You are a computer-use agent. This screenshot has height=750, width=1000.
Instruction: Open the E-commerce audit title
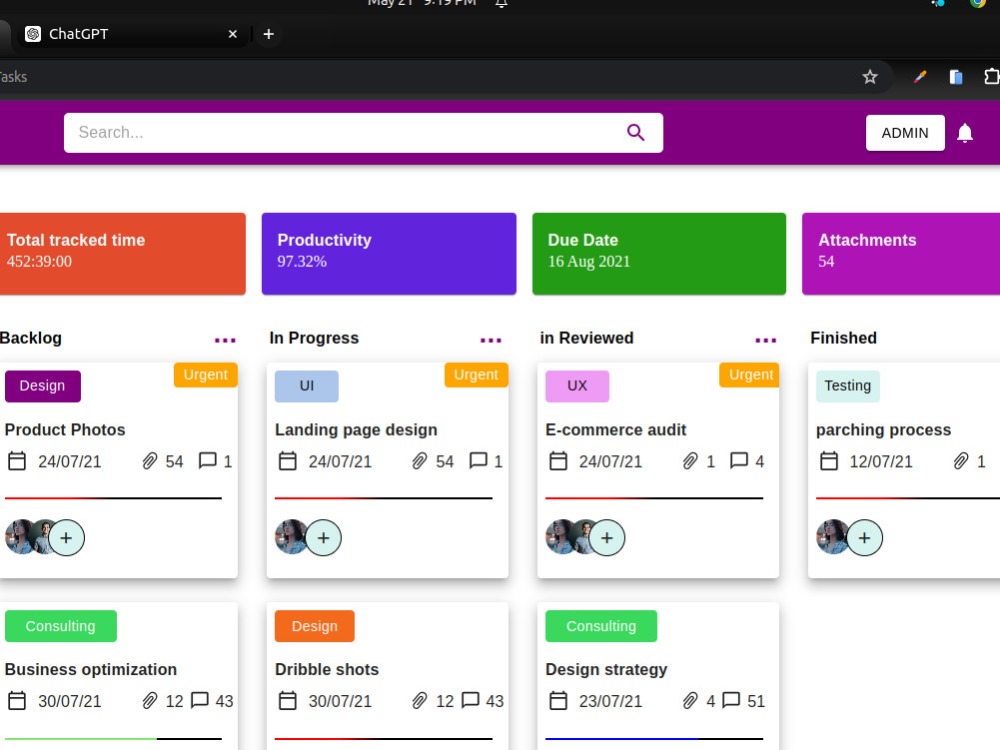(x=615, y=430)
